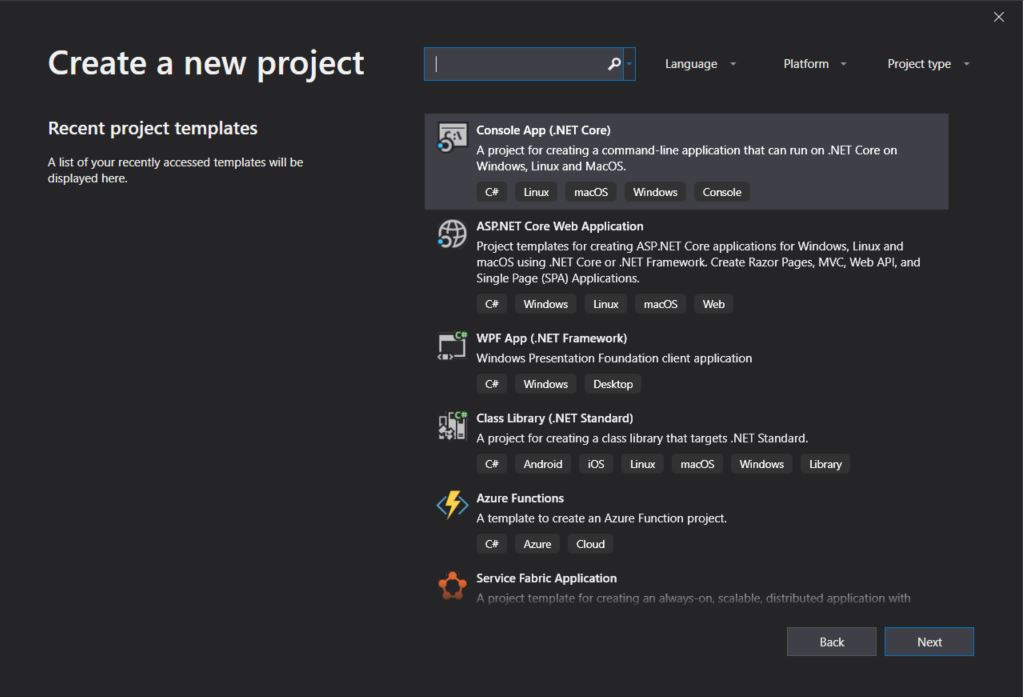Click the ASP.NET Core Web Application globe icon
The height and width of the screenshot is (697, 1024).
click(452, 234)
